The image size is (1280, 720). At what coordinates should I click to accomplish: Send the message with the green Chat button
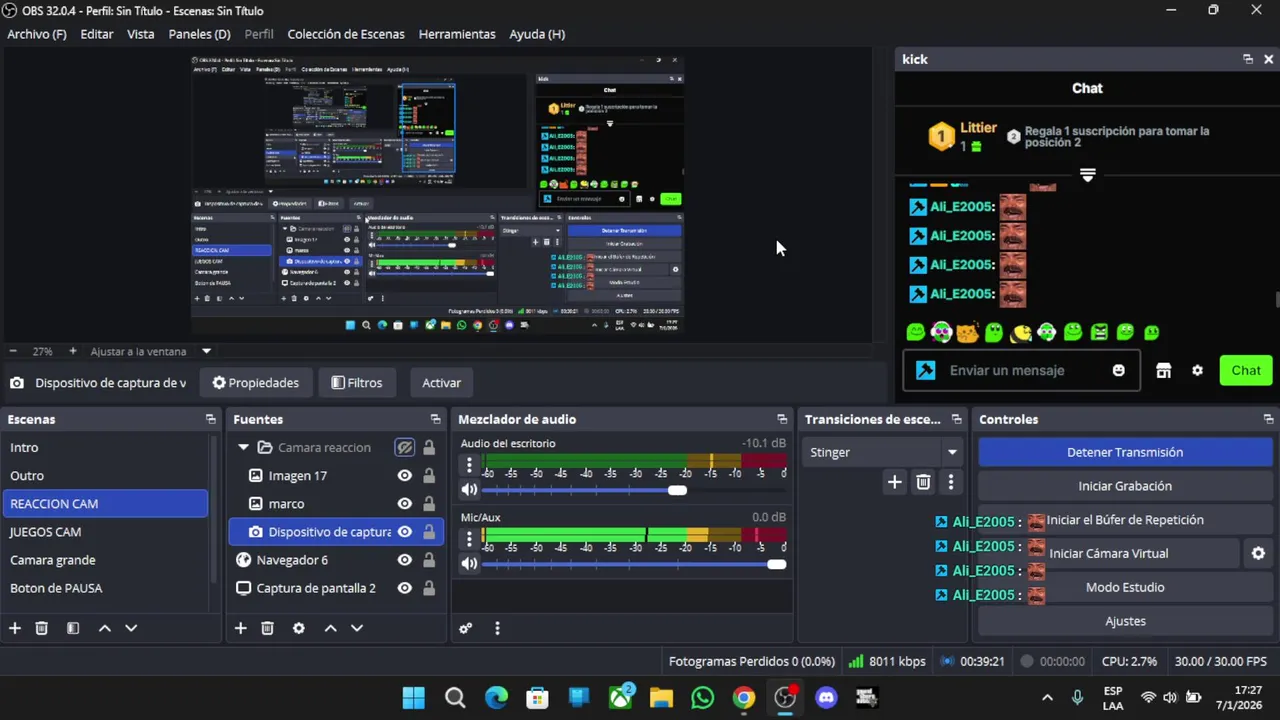coord(1246,370)
